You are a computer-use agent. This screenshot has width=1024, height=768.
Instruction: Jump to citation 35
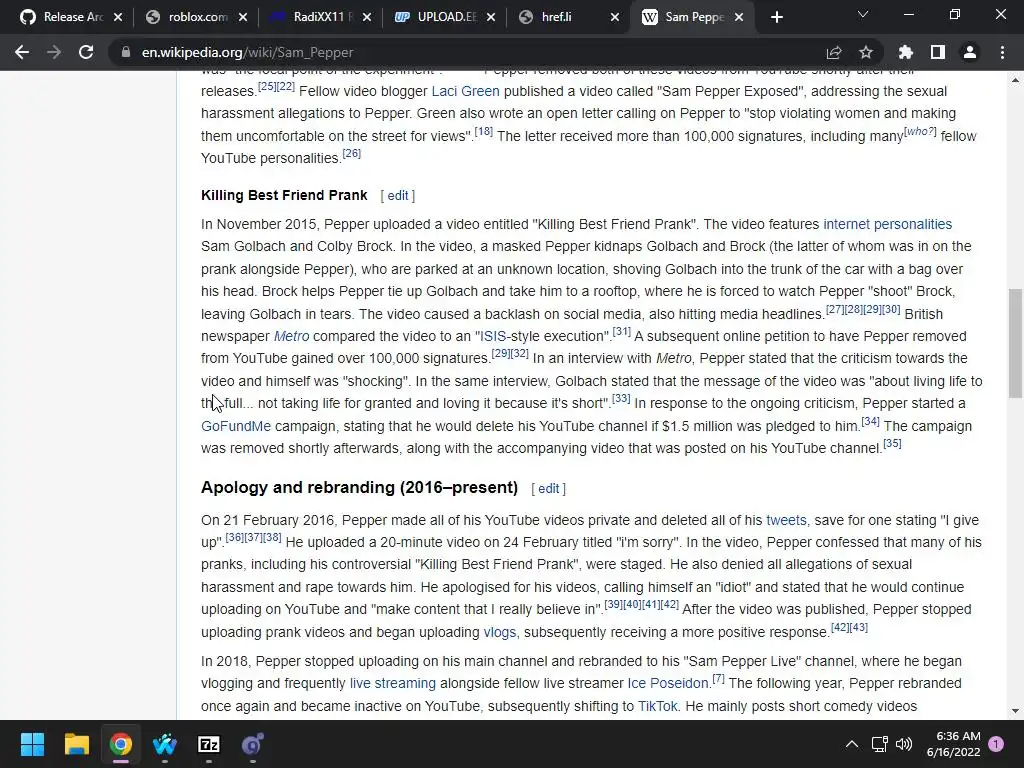[x=892, y=443]
